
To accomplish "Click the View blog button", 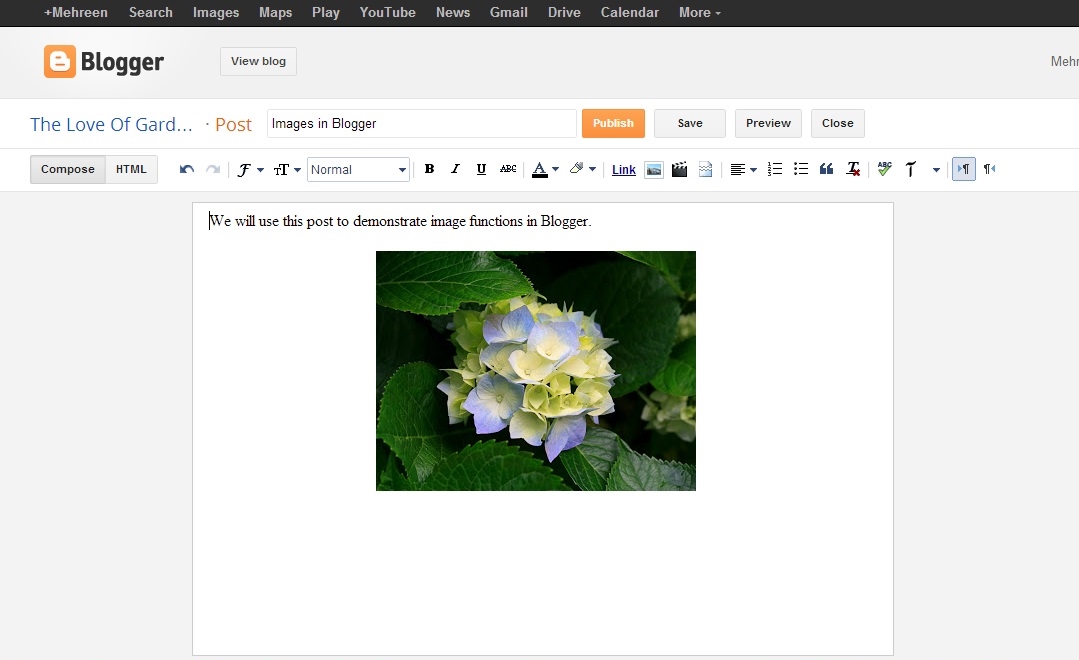I will 258,61.
